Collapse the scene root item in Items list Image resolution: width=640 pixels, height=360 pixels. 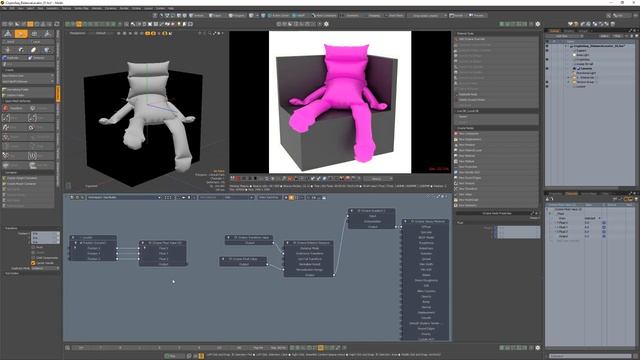[x=565, y=46]
